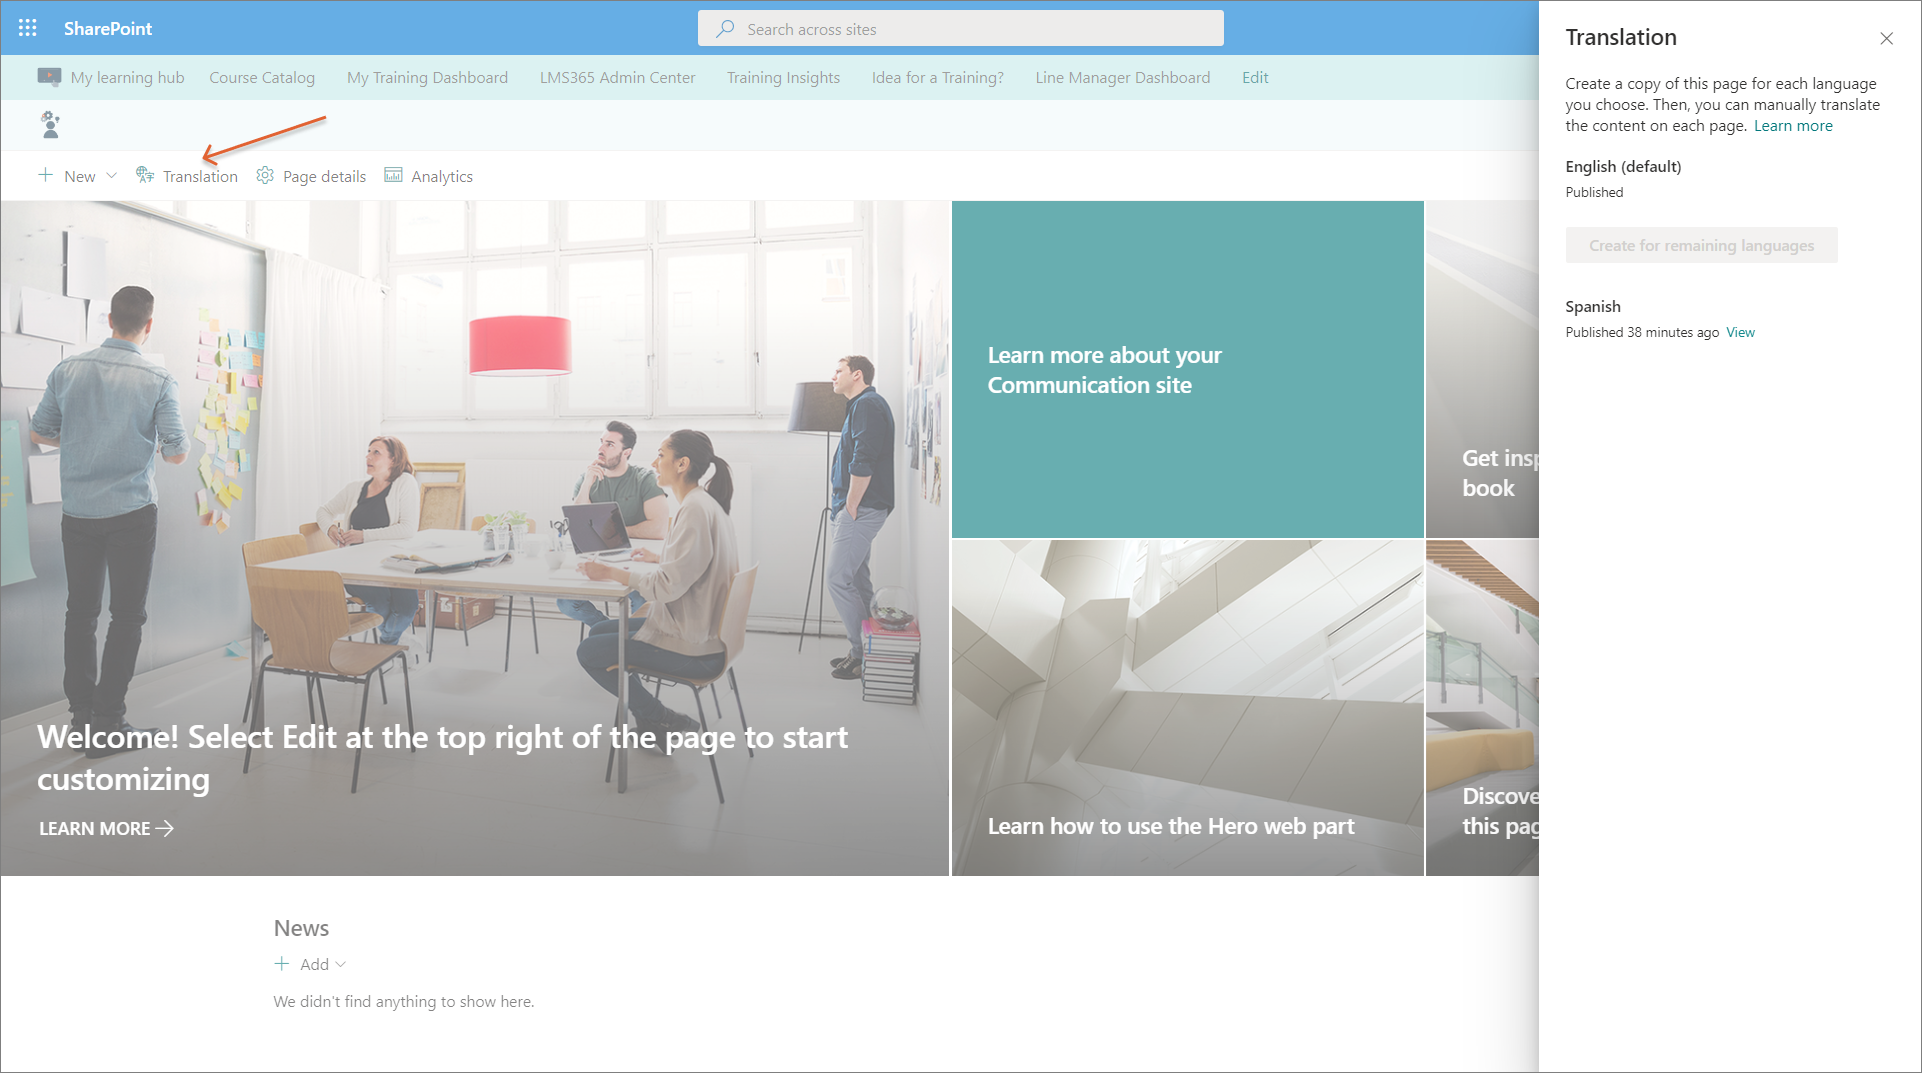Image resolution: width=1922 pixels, height=1073 pixels.
Task: Click the Page details gear icon
Action: [x=265, y=175]
